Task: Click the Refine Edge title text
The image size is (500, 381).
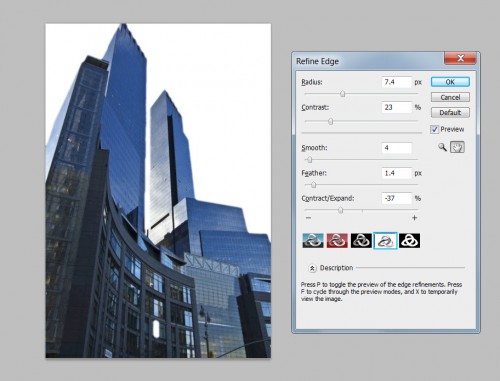Action: [x=317, y=61]
